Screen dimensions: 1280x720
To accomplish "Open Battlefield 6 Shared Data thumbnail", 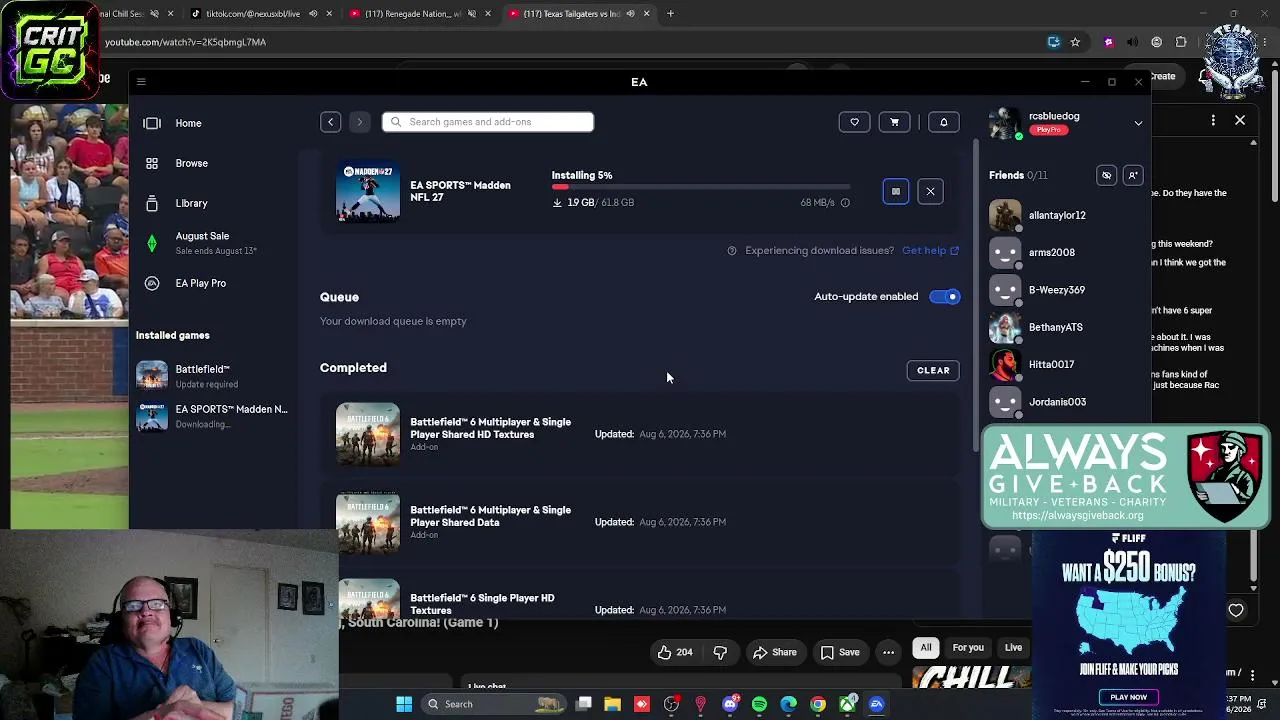I will tap(368, 522).
